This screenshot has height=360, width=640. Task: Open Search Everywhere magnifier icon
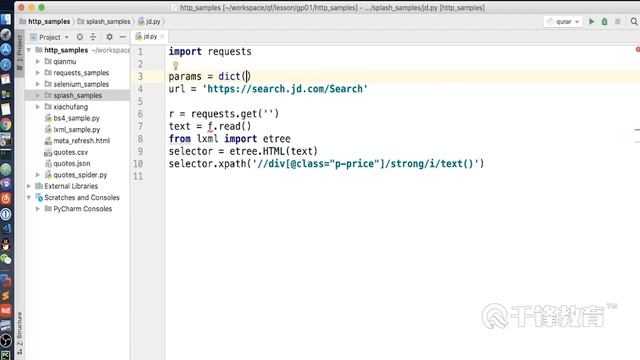click(634, 22)
